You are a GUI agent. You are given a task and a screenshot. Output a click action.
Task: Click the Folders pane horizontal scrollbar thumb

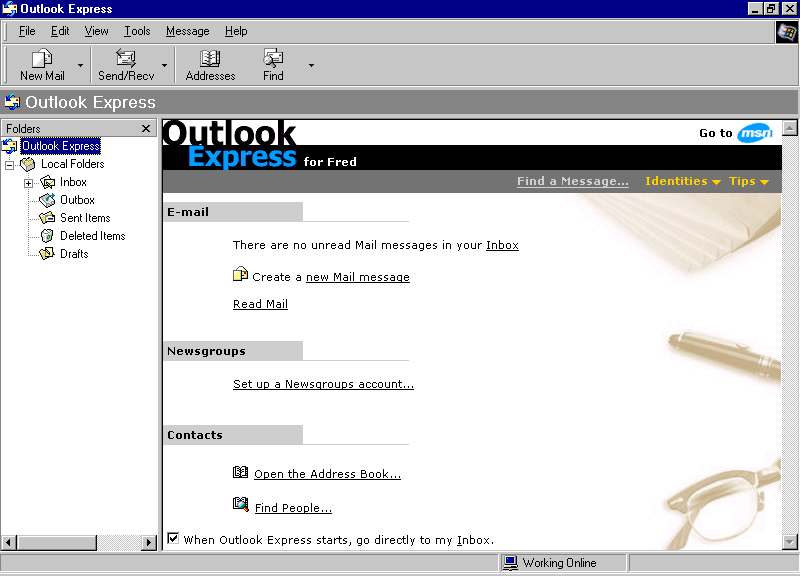point(57,542)
